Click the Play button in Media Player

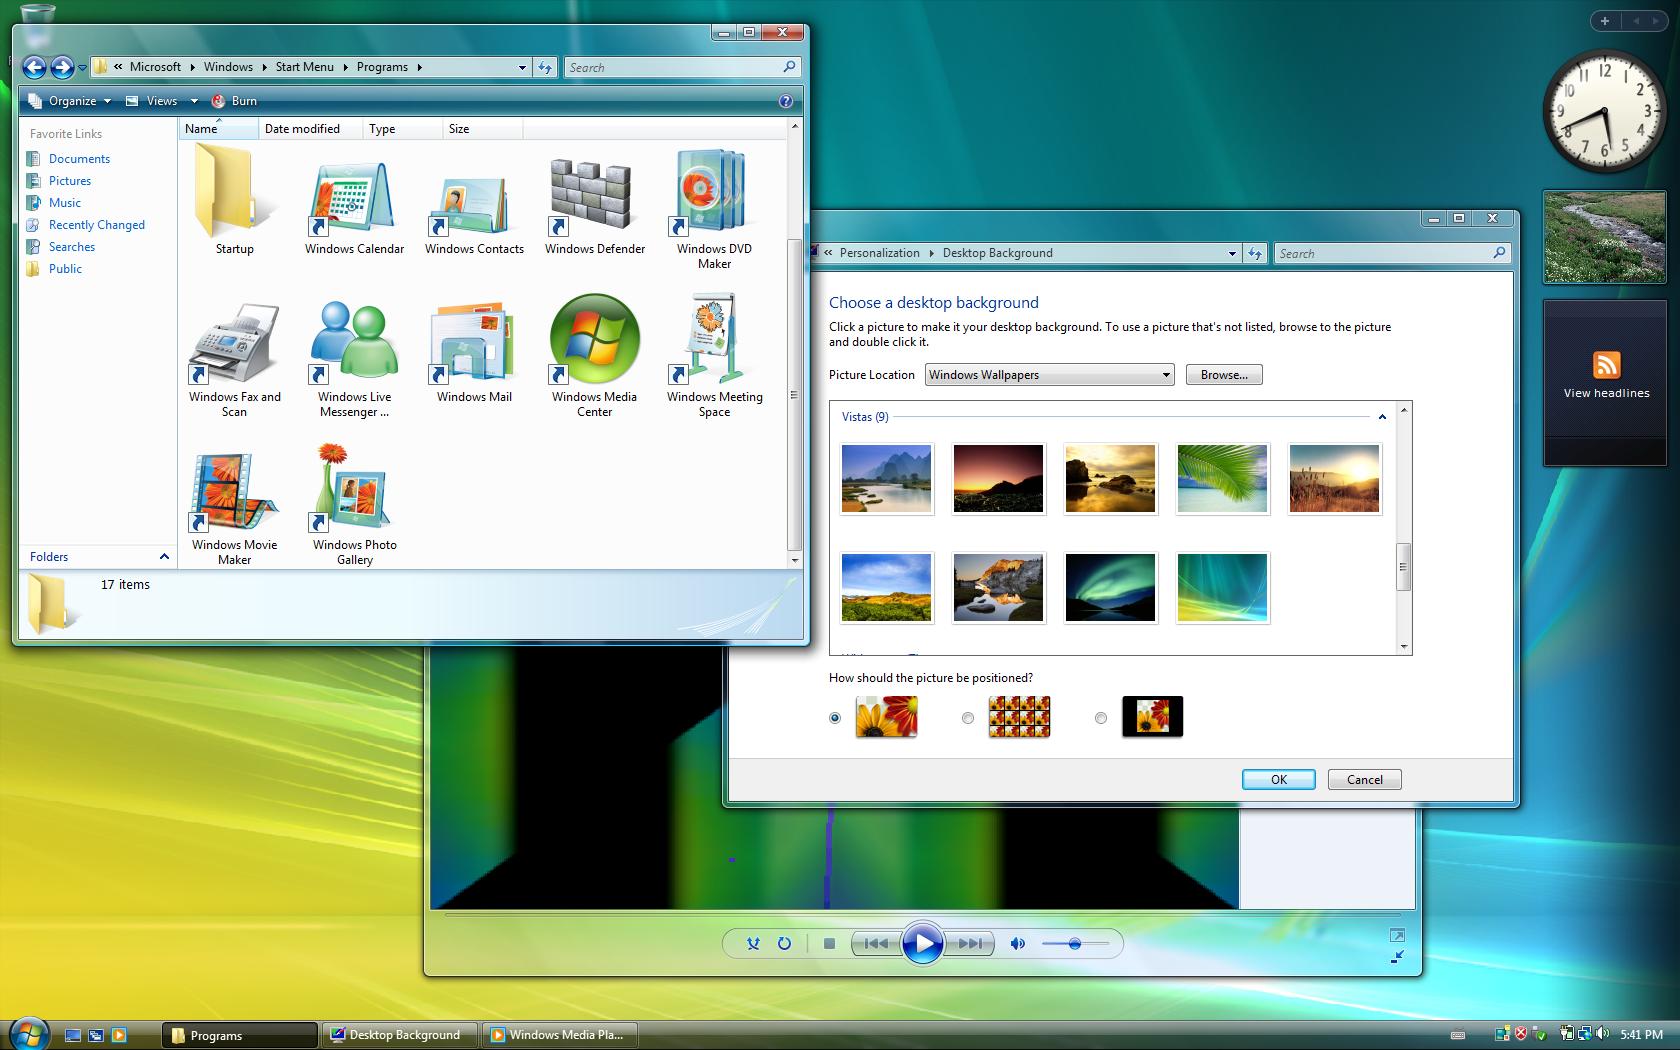922,943
